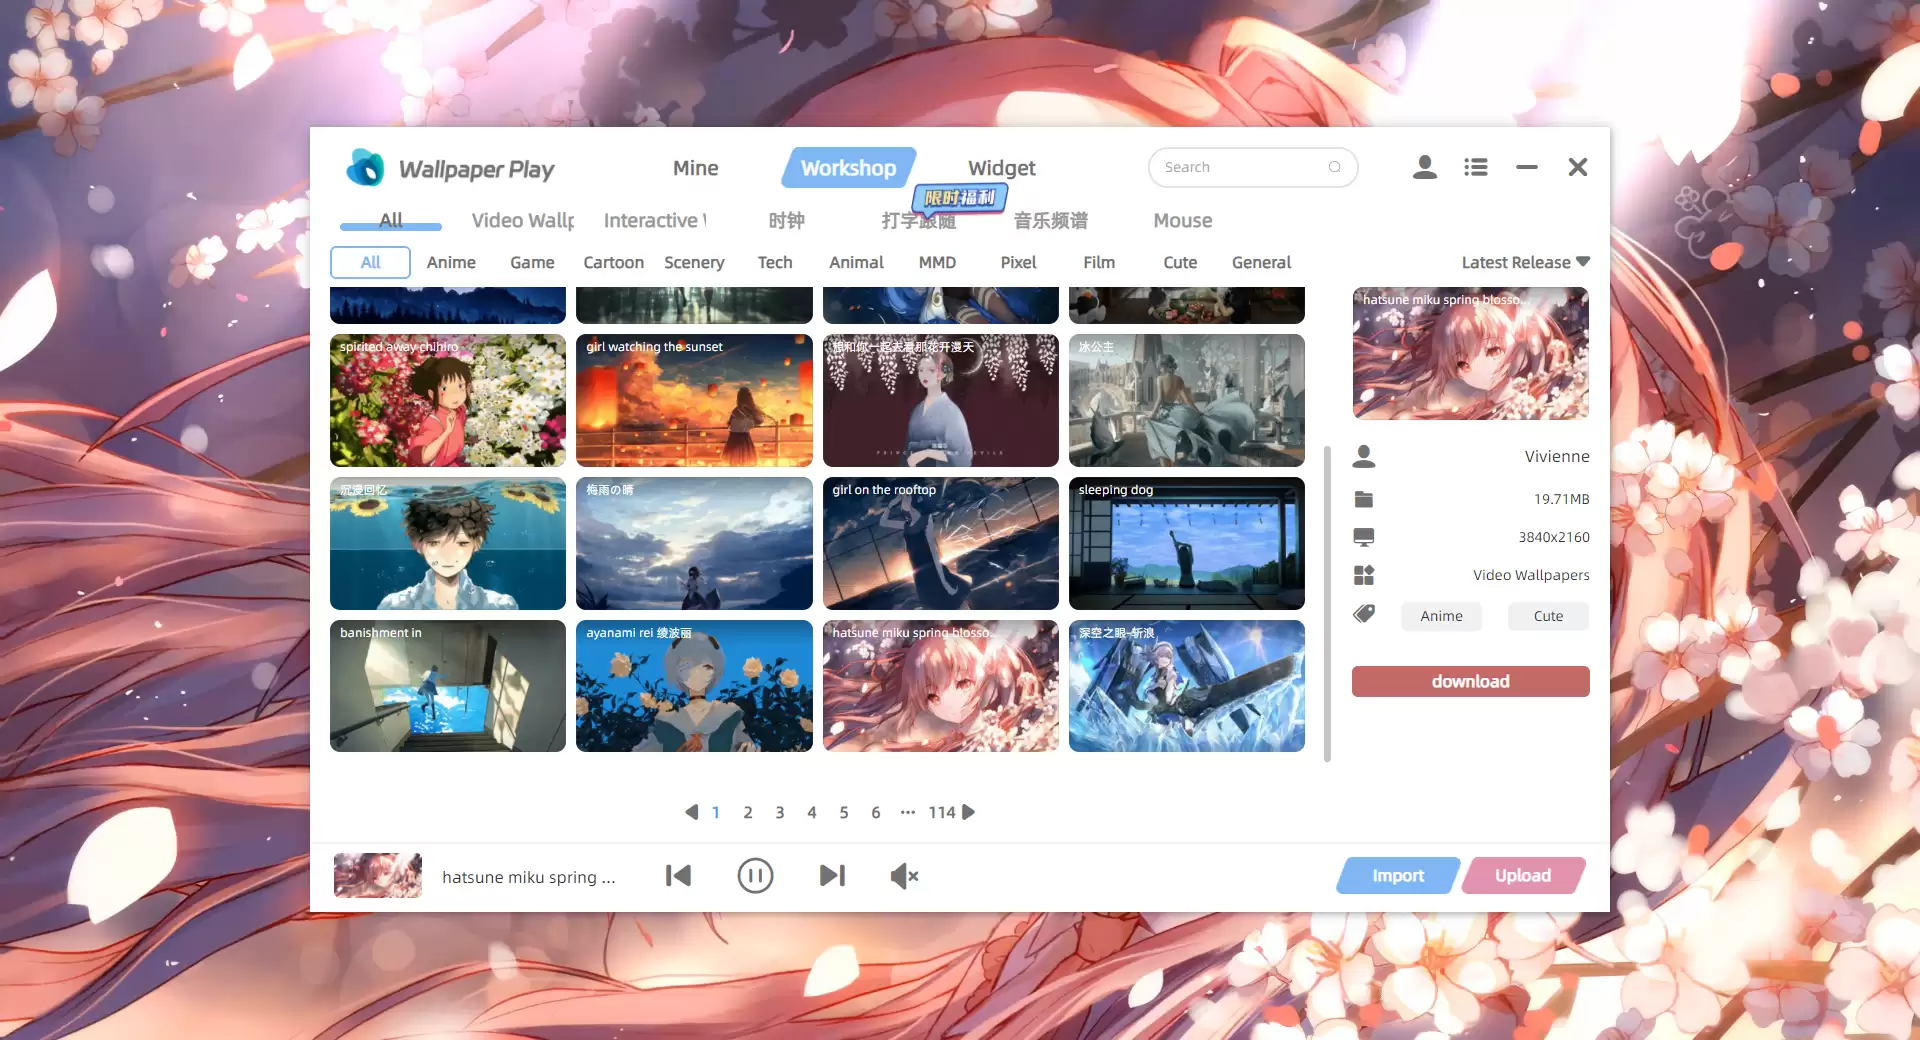The image size is (1920, 1040).
Task: Filter by Anime category
Action: point(451,262)
